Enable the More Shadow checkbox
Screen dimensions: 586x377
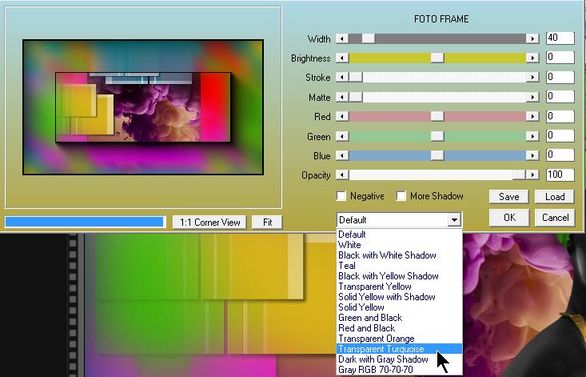coord(401,196)
